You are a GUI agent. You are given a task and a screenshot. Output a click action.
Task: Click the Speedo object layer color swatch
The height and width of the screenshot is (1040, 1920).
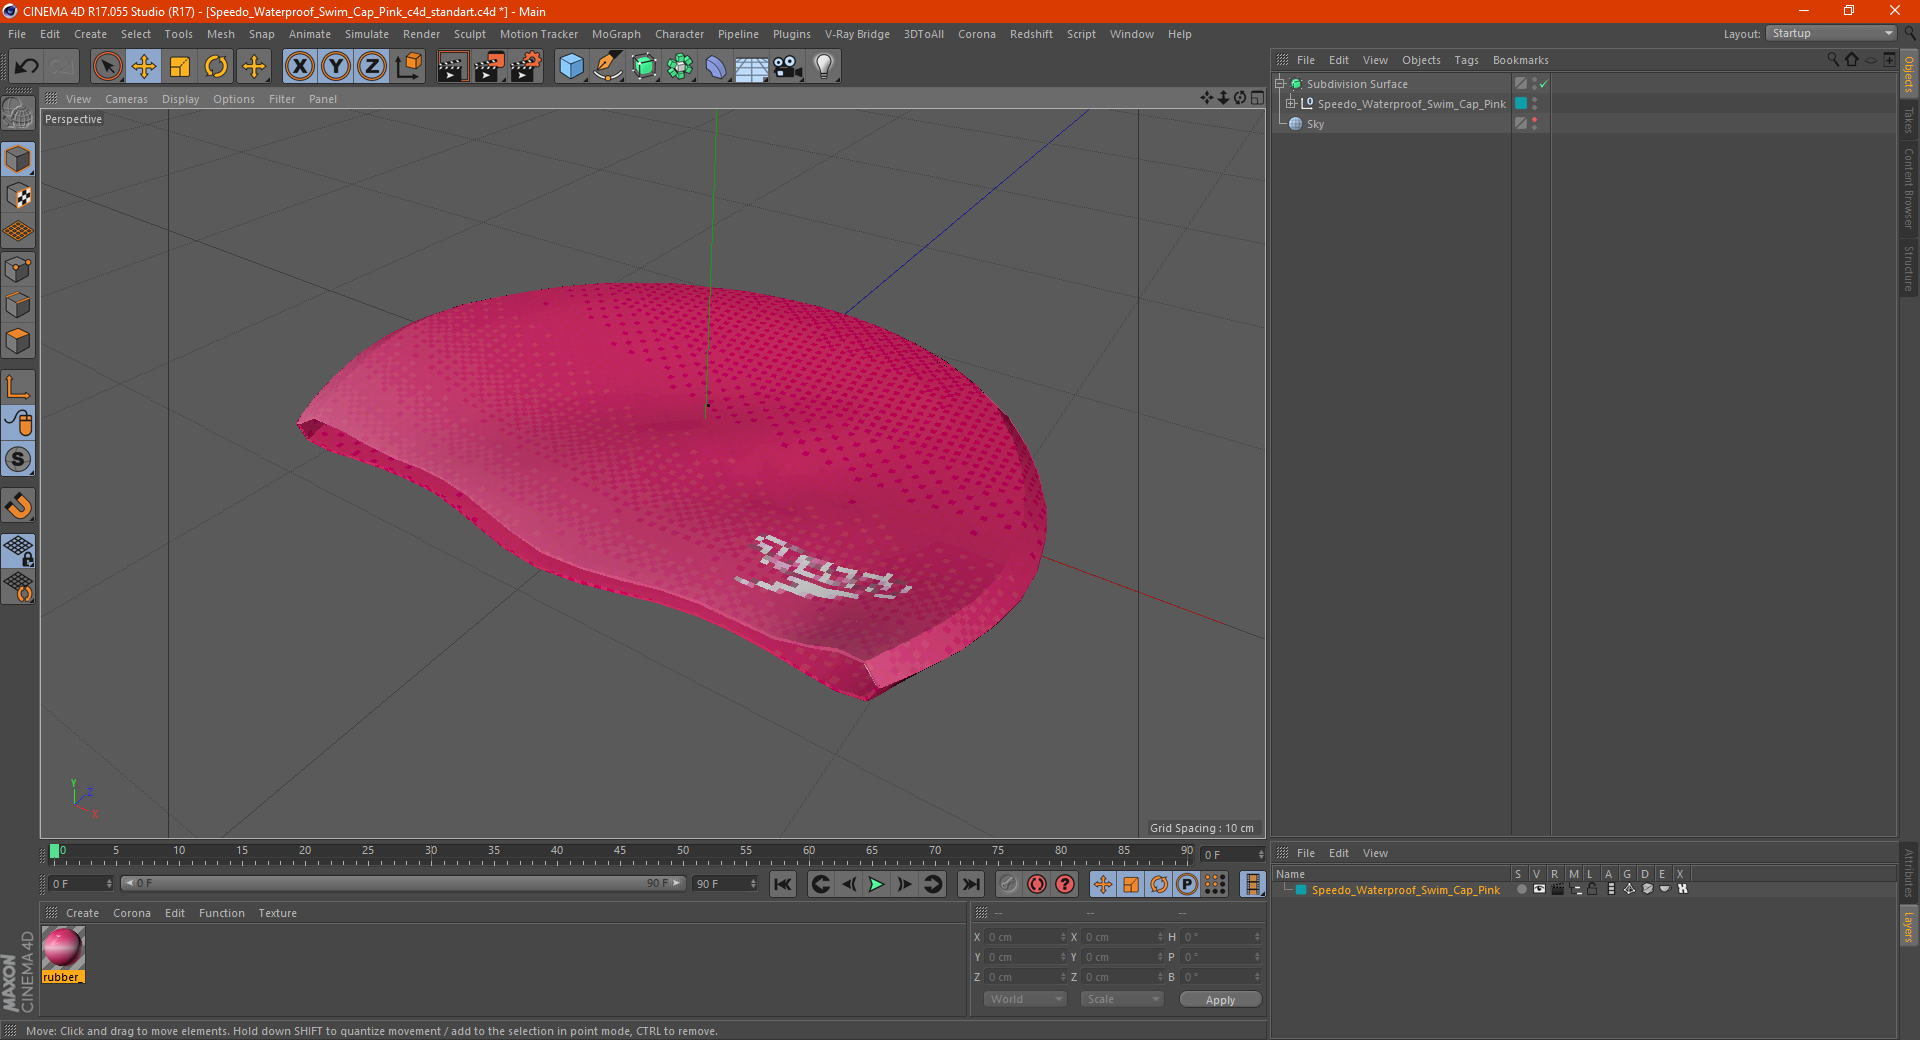[x=1521, y=104]
